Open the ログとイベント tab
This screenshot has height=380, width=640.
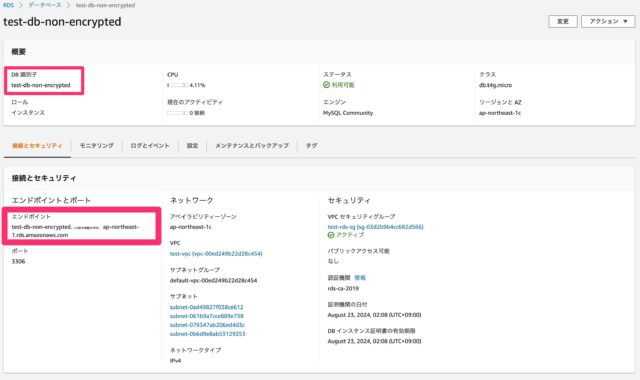(x=150, y=145)
